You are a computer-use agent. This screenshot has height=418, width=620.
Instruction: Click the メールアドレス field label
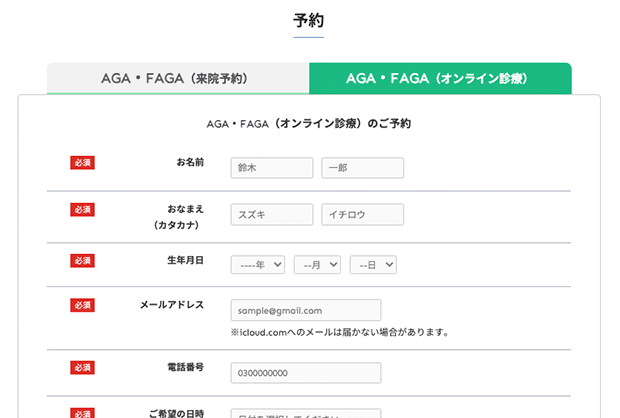click(x=172, y=305)
